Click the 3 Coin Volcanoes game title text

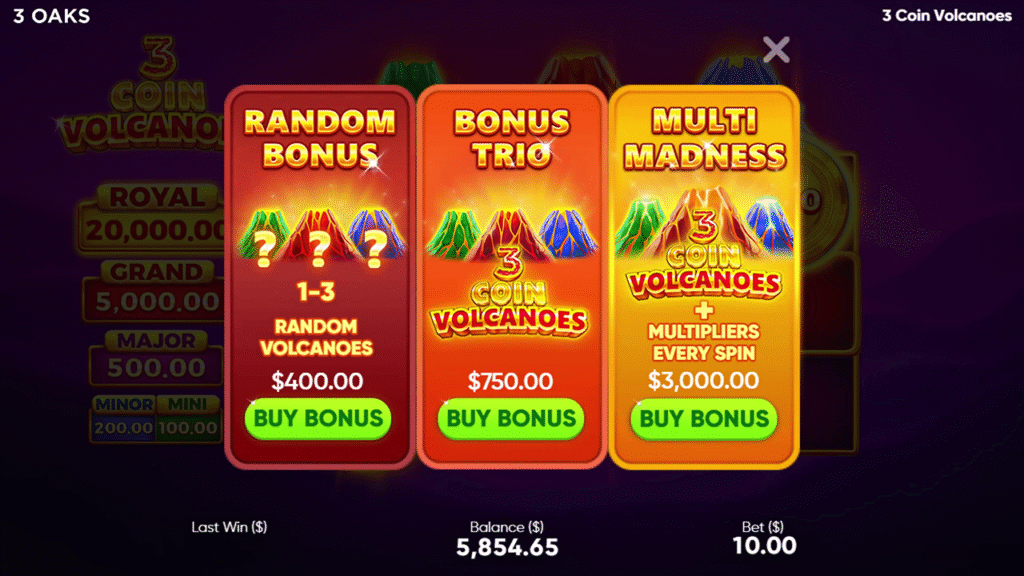point(946,16)
